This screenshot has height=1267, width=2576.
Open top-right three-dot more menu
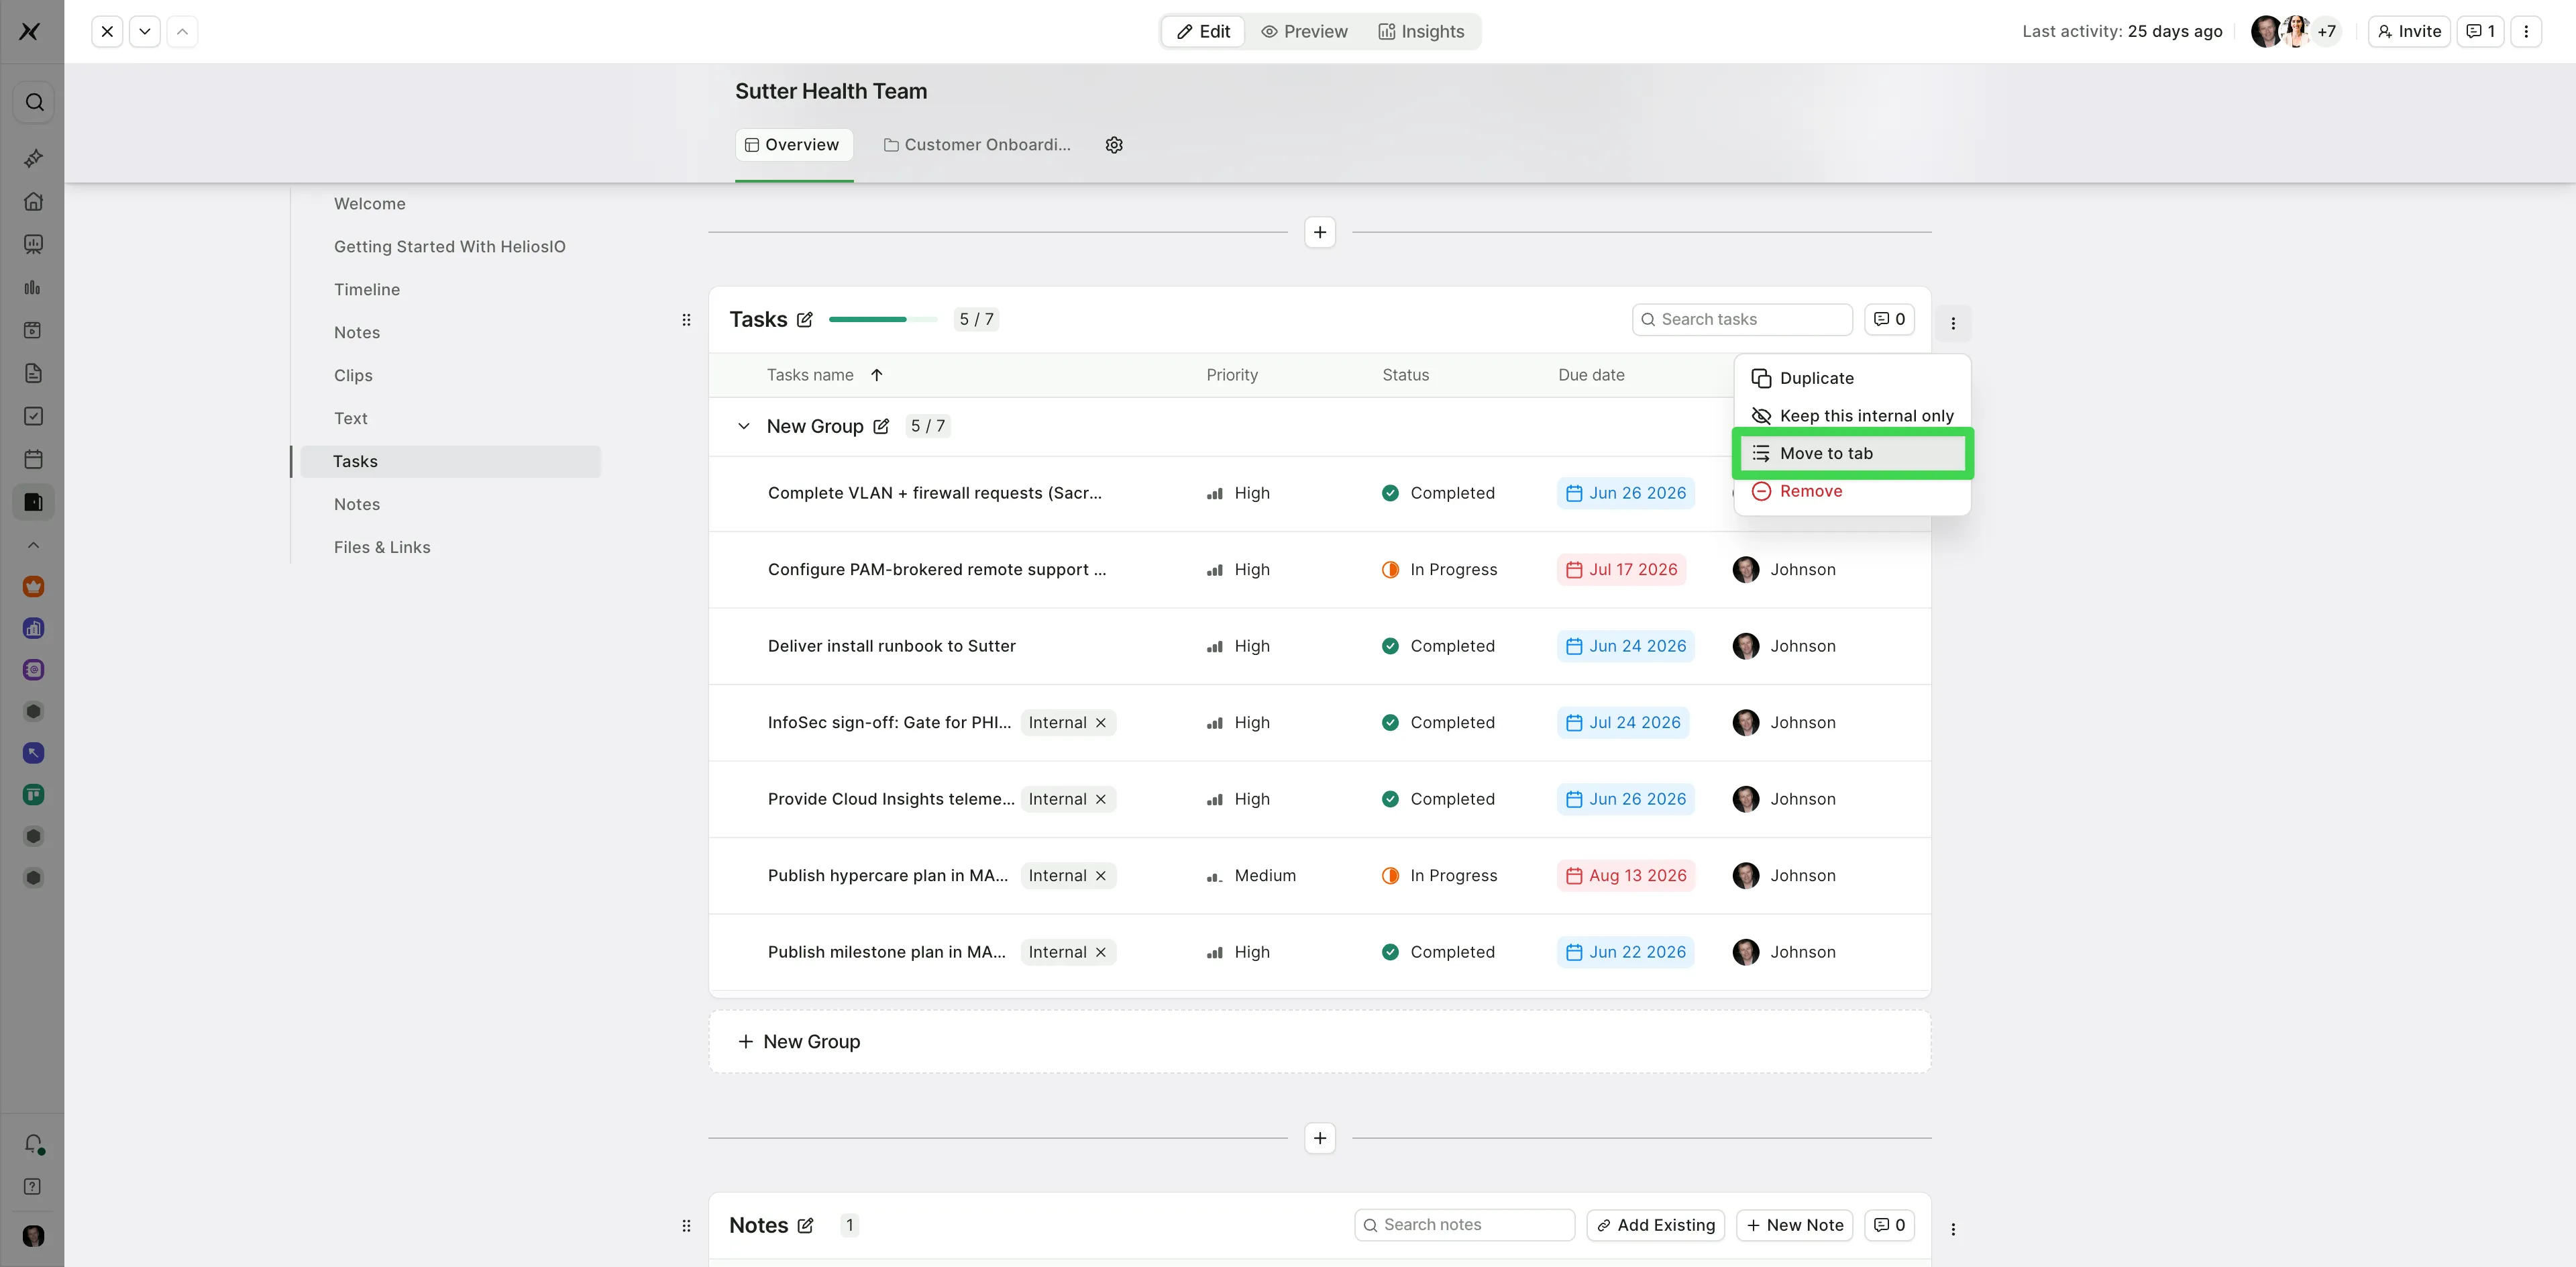pyautogui.click(x=2526, y=31)
